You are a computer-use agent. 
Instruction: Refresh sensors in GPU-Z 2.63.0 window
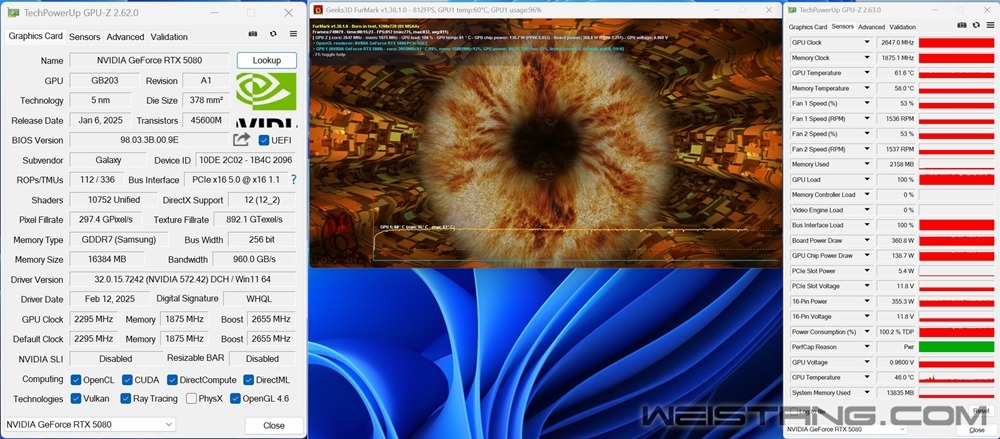pos(975,25)
